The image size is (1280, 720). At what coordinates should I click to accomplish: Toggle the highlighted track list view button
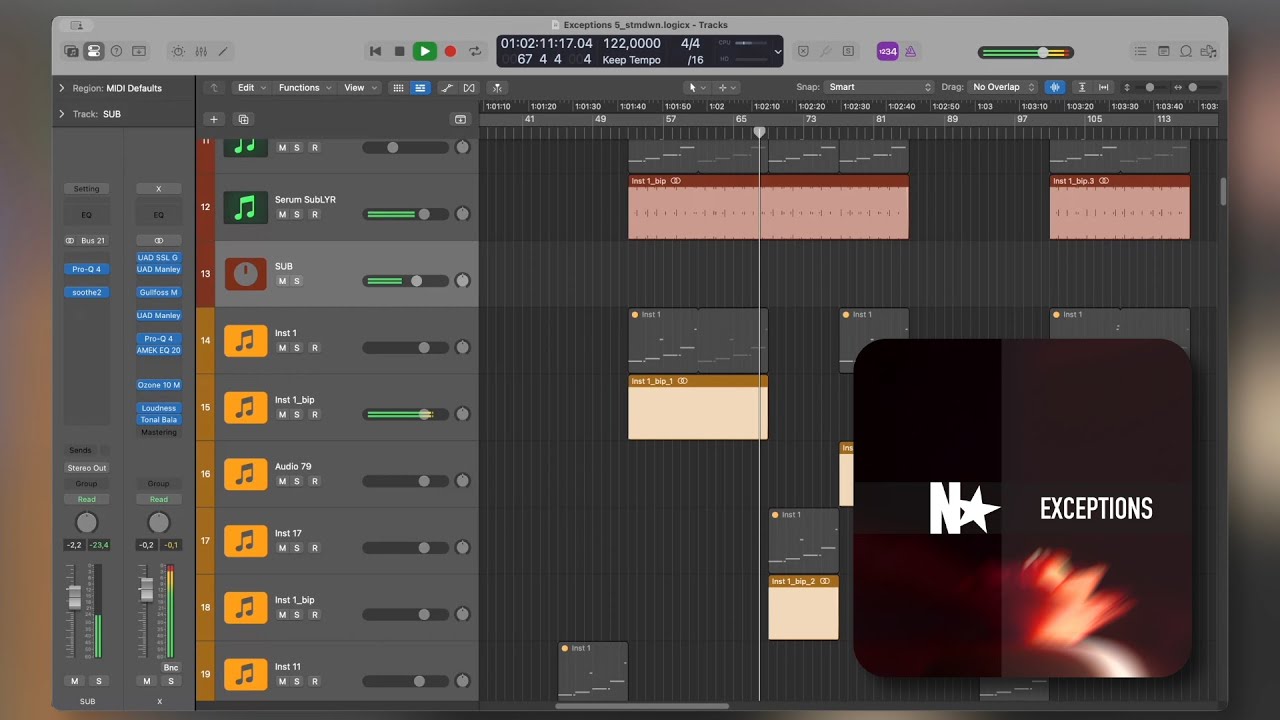tap(420, 88)
